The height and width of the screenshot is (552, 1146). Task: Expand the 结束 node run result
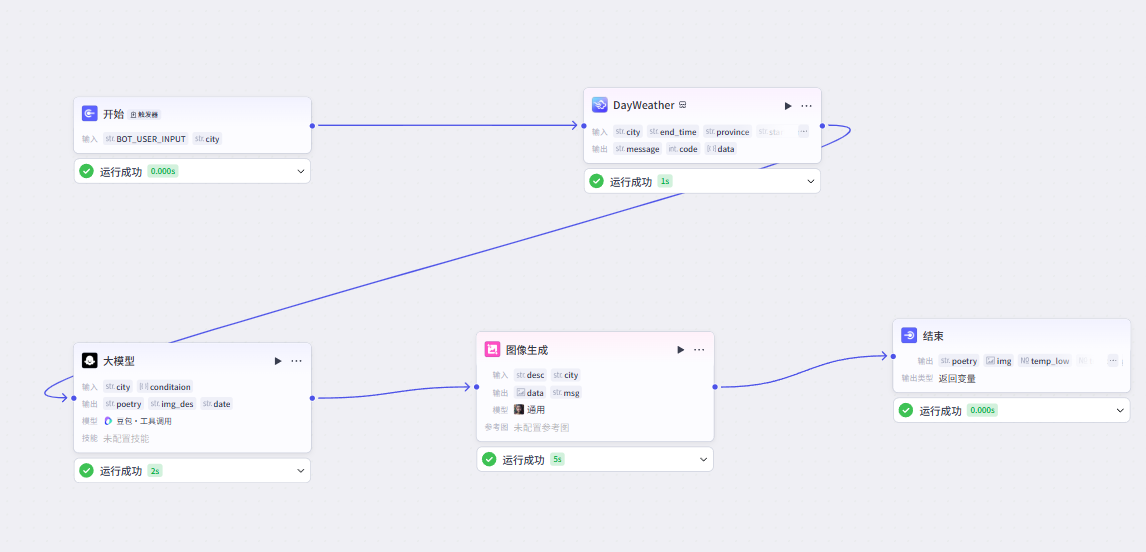1120,410
